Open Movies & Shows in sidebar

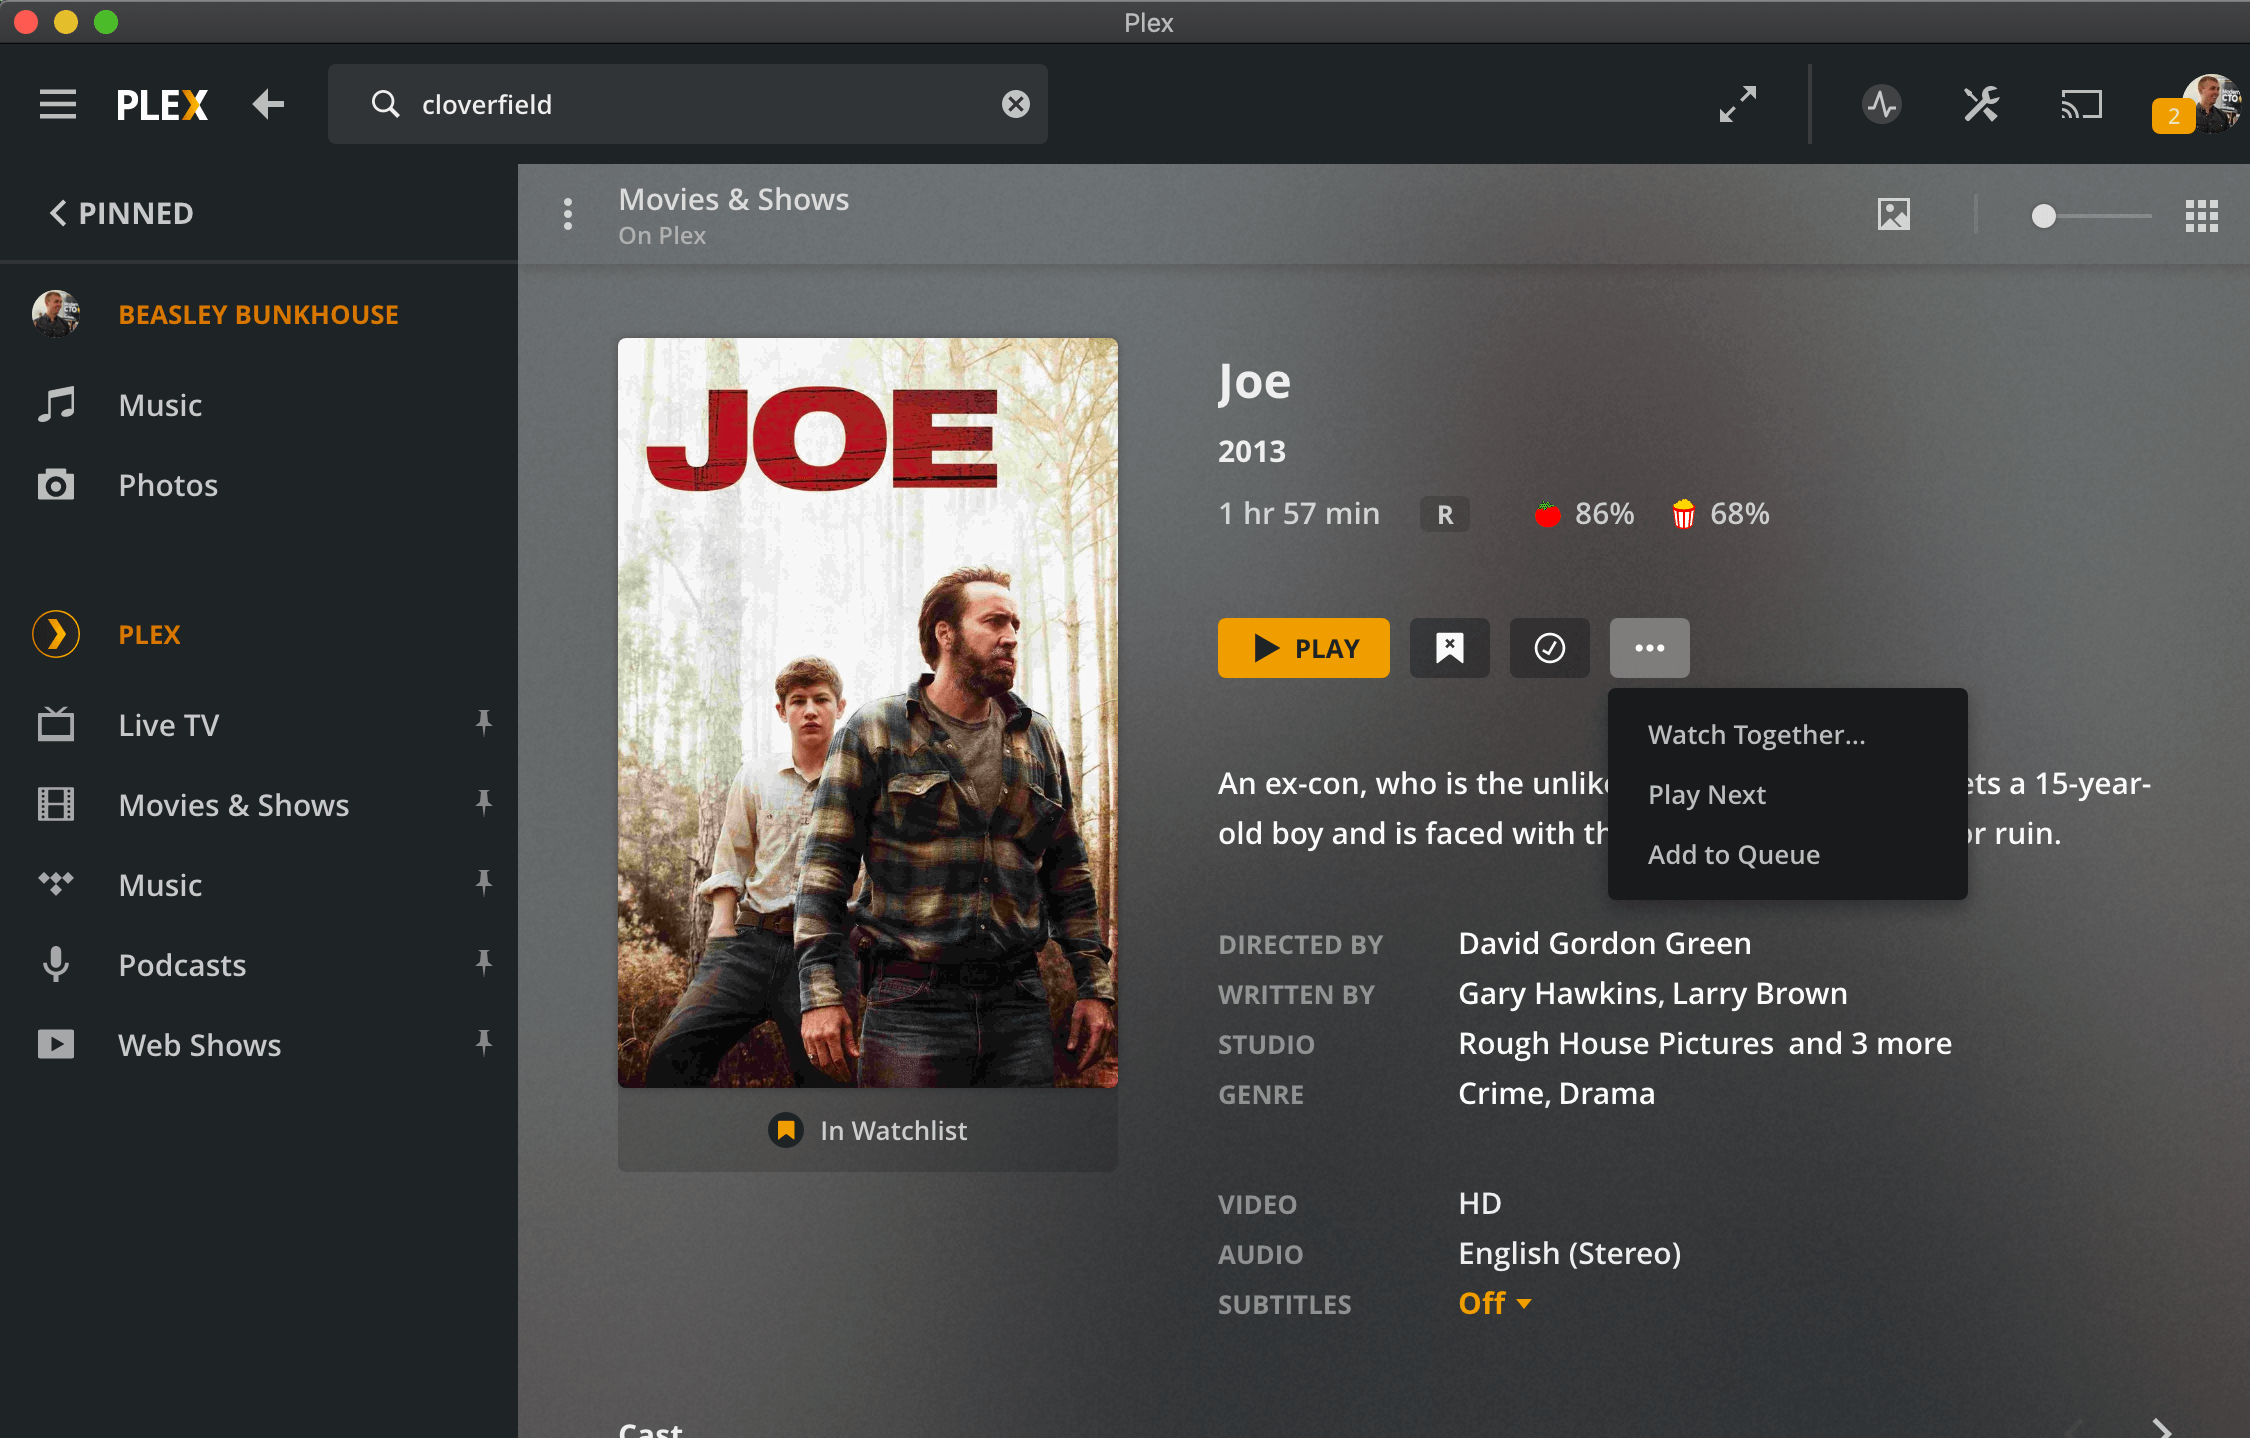coord(234,805)
